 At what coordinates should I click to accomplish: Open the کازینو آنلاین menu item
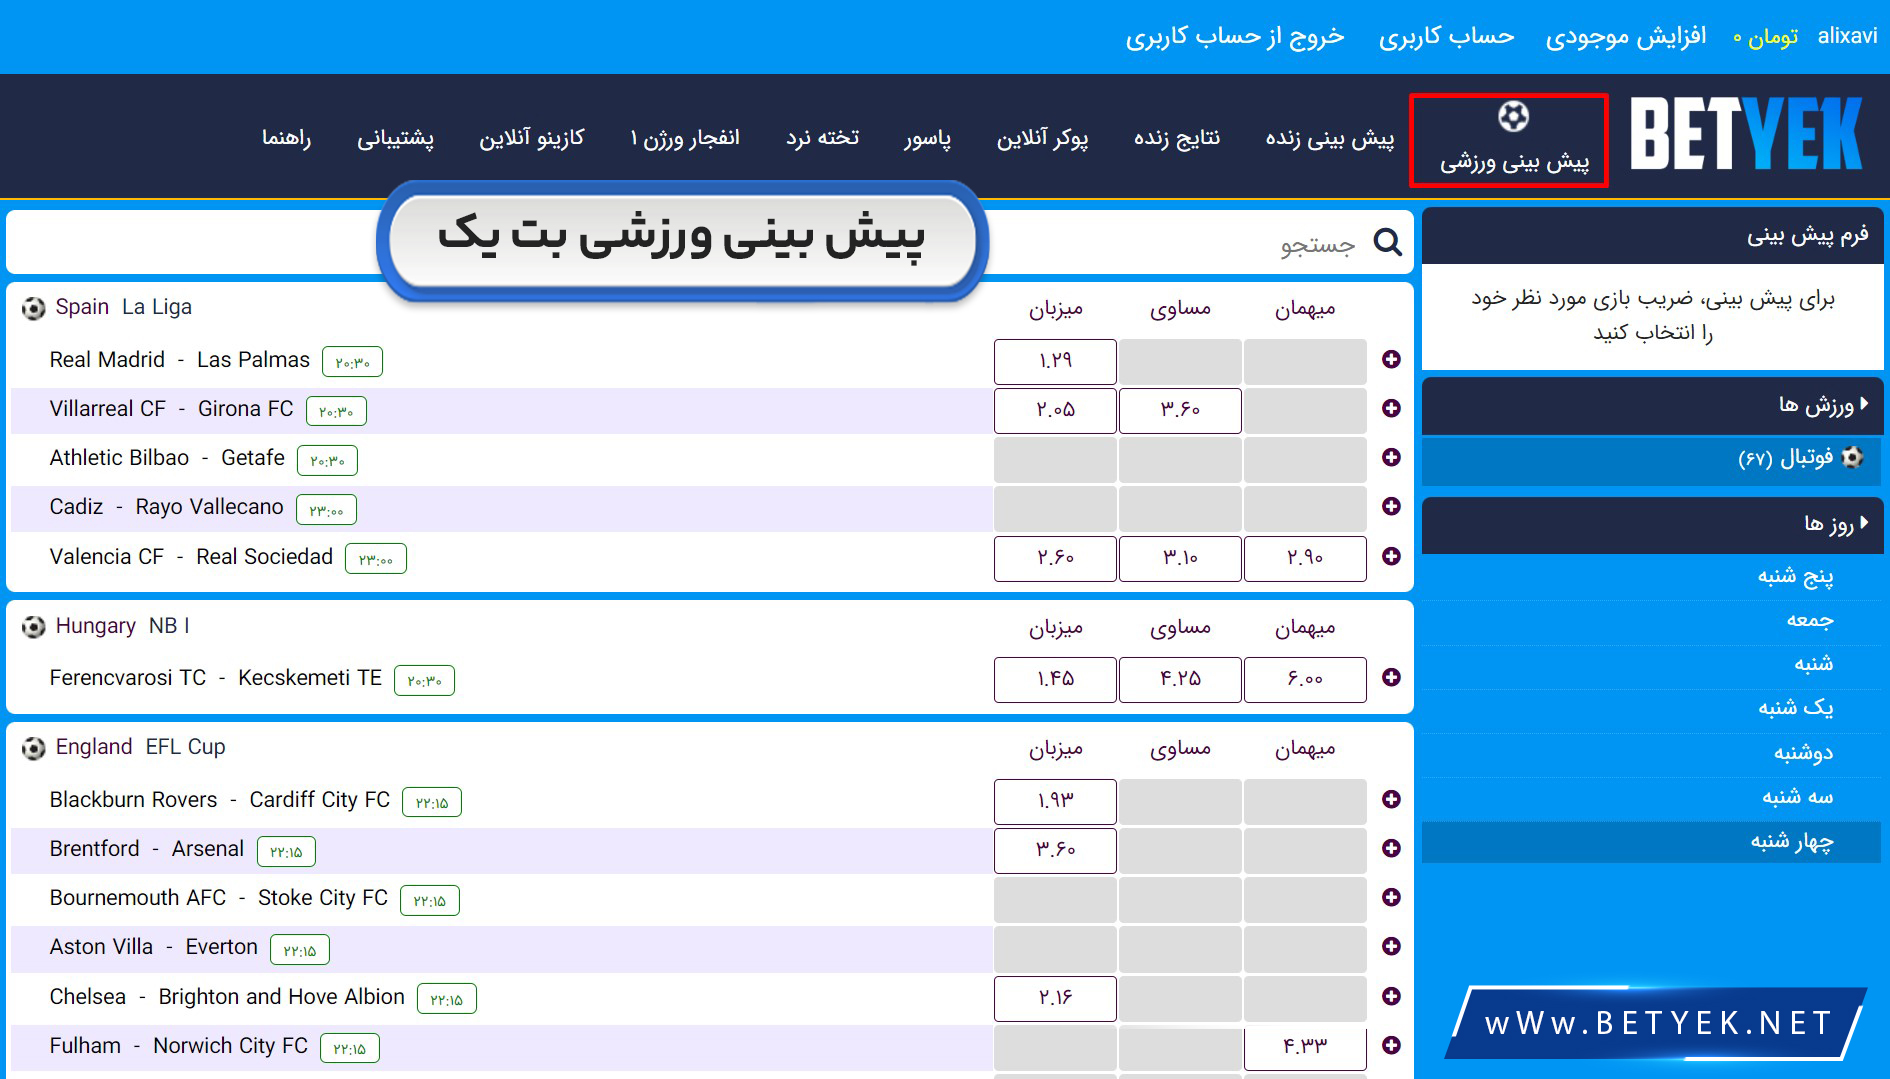click(532, 138)
